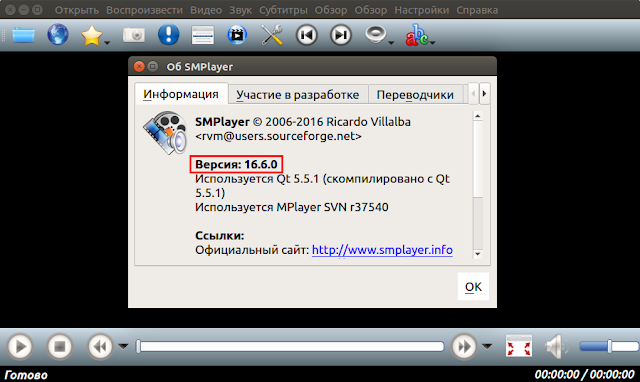Click the Используется MPlayer SVN r37540 text
The image size is (640, 382).
point(292,207)
